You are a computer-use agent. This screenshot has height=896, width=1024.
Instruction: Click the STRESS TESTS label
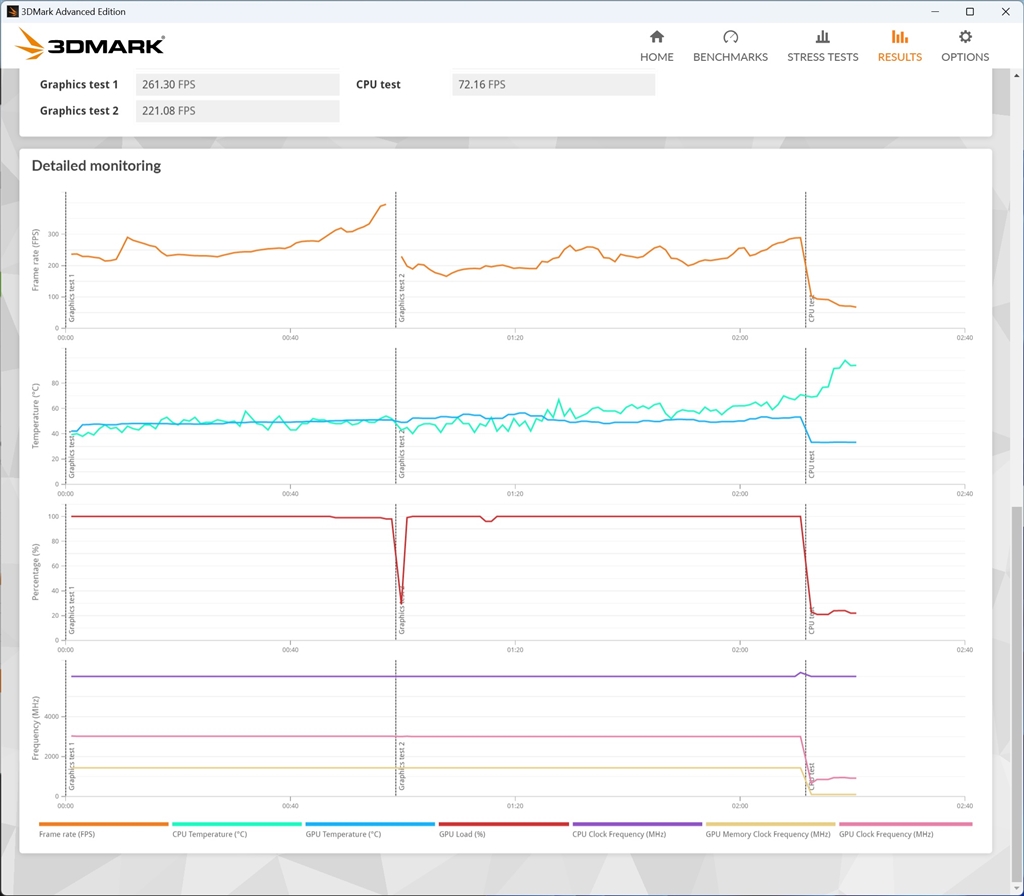pos(823,57)
